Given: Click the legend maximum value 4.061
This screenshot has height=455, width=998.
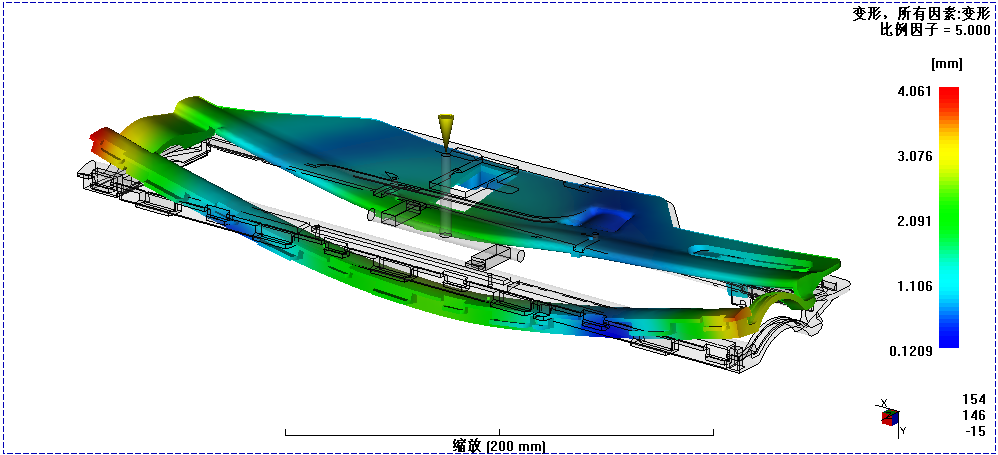Looking at the screenshot, I should 915,92.
